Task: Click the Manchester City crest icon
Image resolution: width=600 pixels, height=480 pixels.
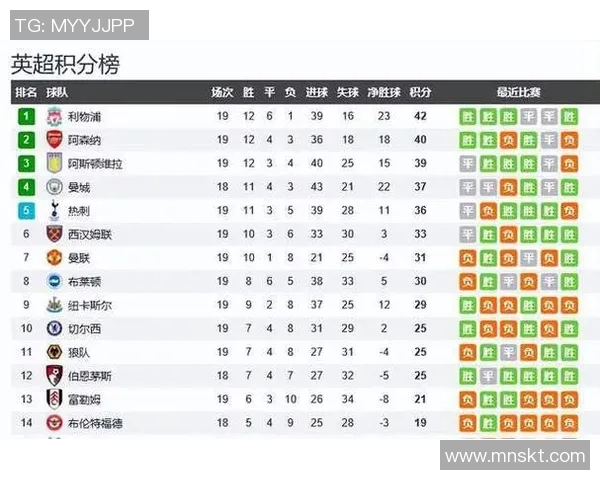Action: [x=53, y=187]
